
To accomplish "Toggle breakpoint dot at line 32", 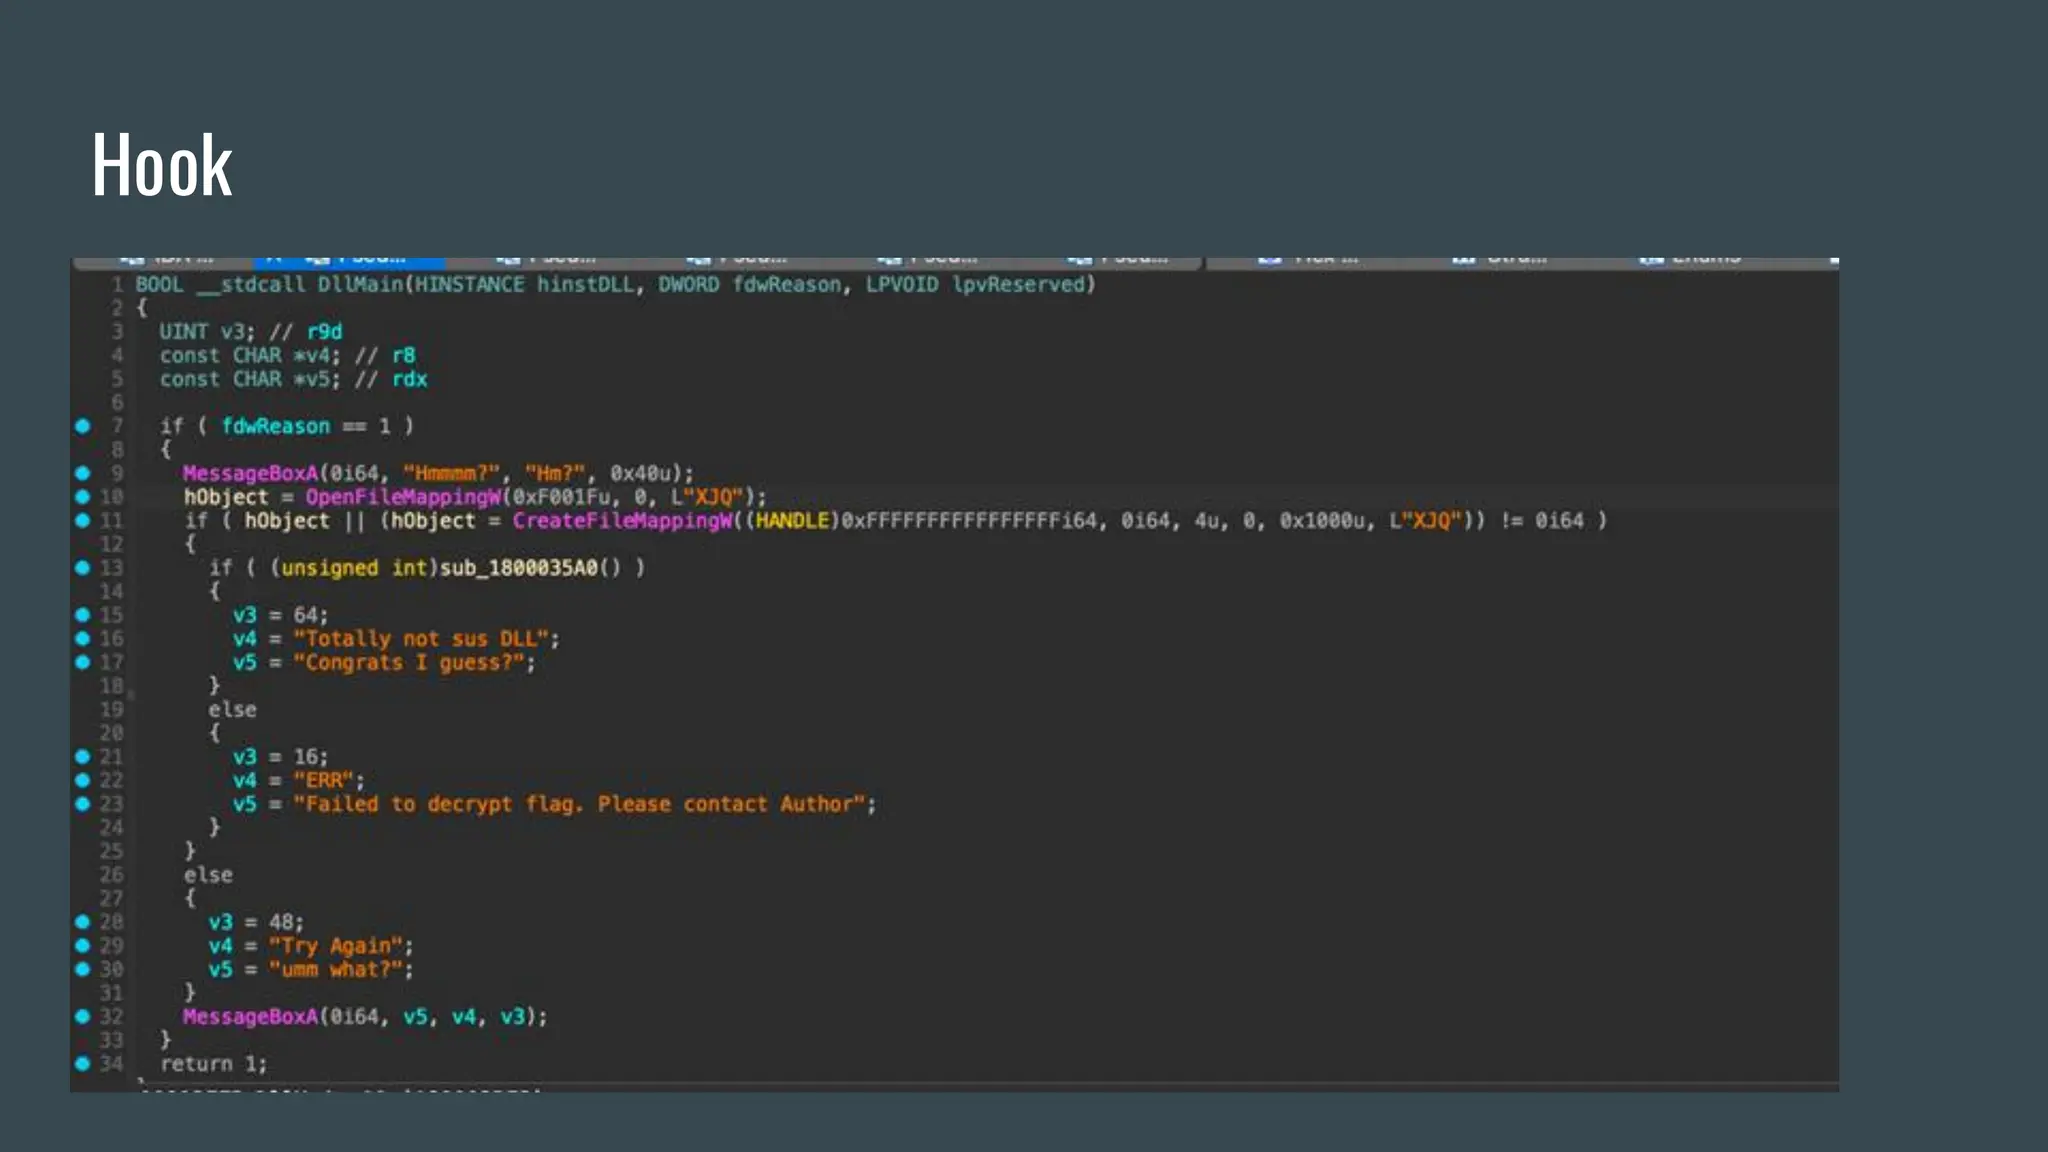I will [x=83, y=1017].
